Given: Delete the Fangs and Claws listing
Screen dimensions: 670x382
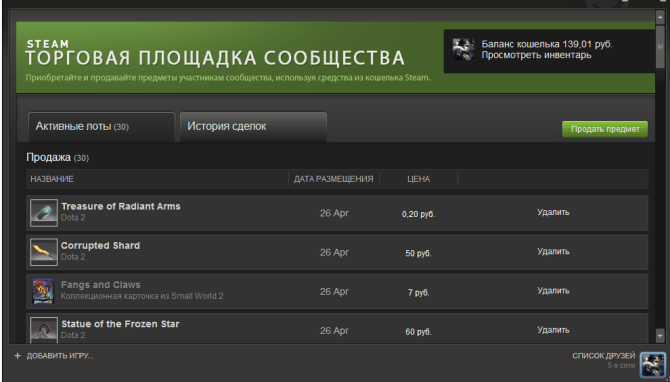Looking at the screenshot, I should coord(553,291).
